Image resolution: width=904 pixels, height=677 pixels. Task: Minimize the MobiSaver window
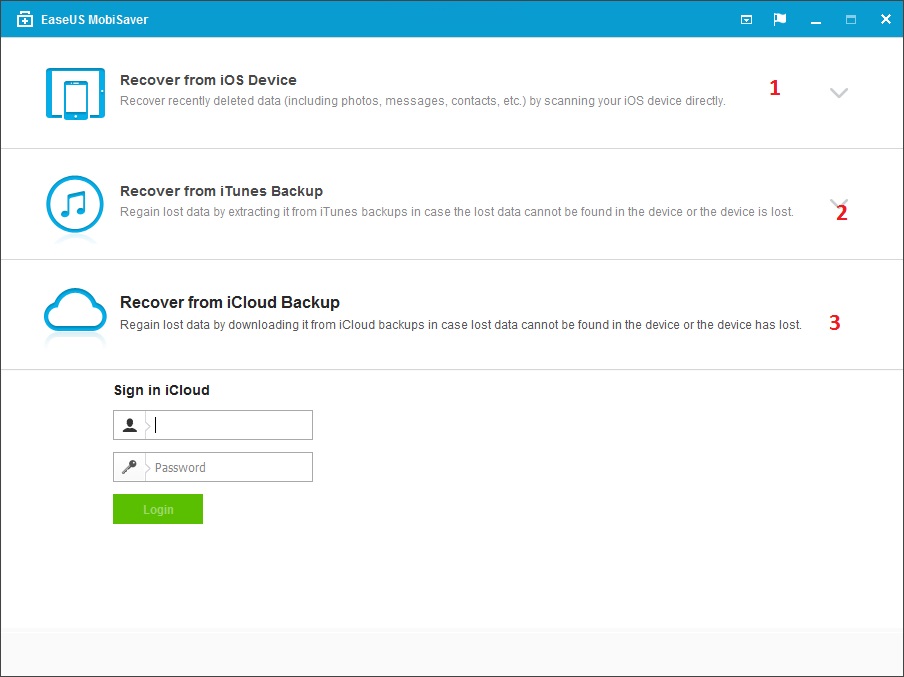[x=816, y=19]
